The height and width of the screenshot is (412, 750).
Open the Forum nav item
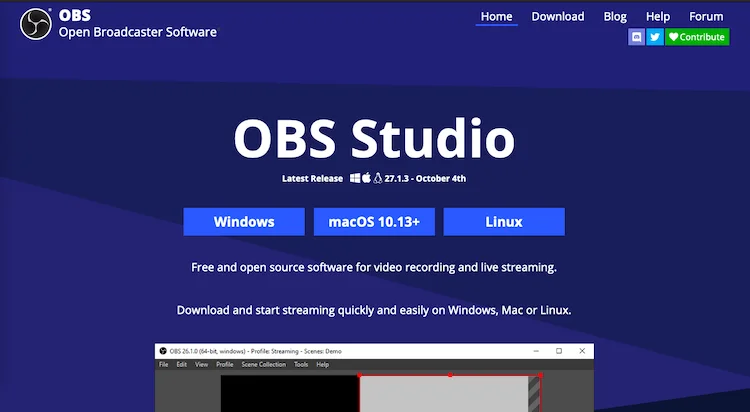click(706, 17)
